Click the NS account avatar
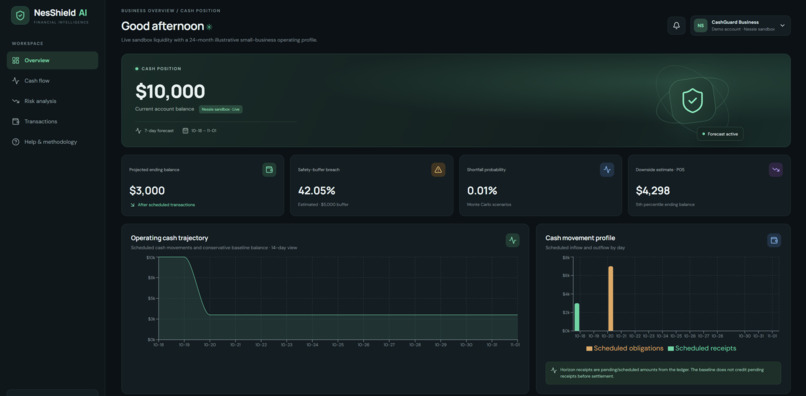This screenshot has height=396, width=806. click(700, 25)
